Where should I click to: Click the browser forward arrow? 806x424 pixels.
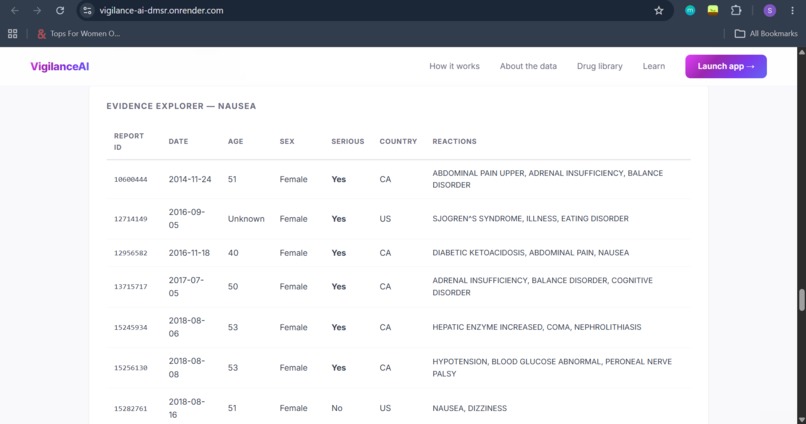click(37, 10)
